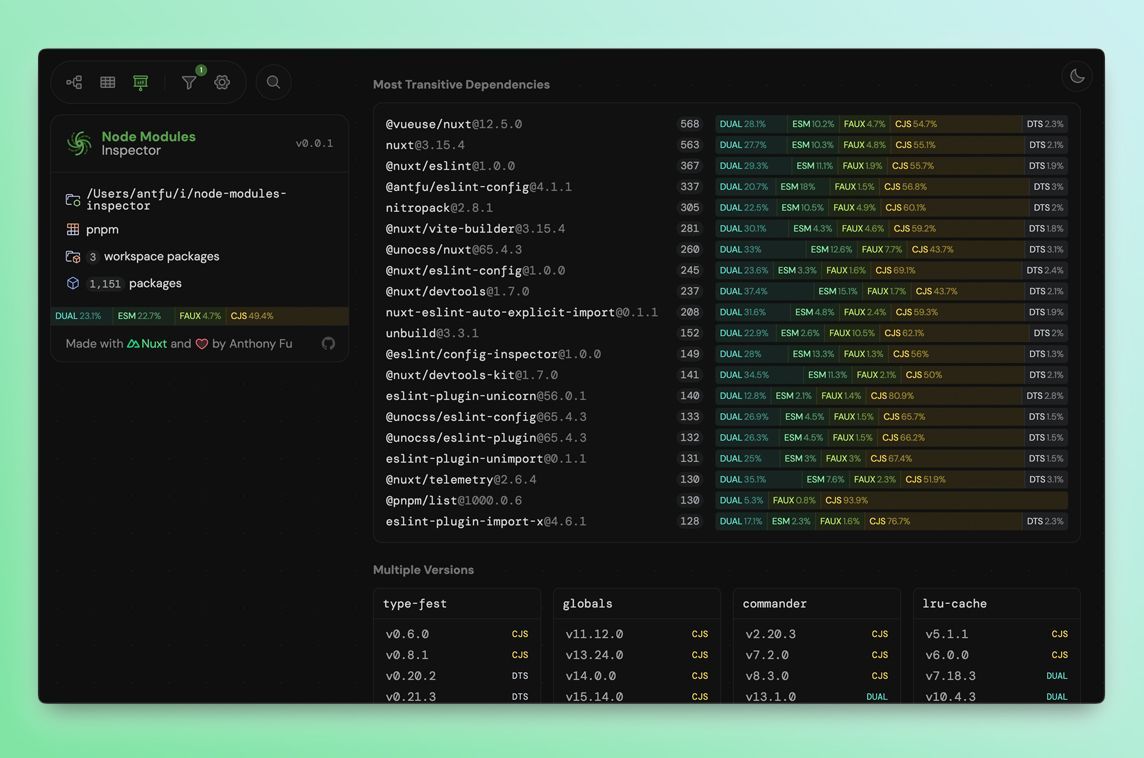Screen dimensions: 1144x758
Task: Follow the Nuxt link in footer
Action: [147, 344]
